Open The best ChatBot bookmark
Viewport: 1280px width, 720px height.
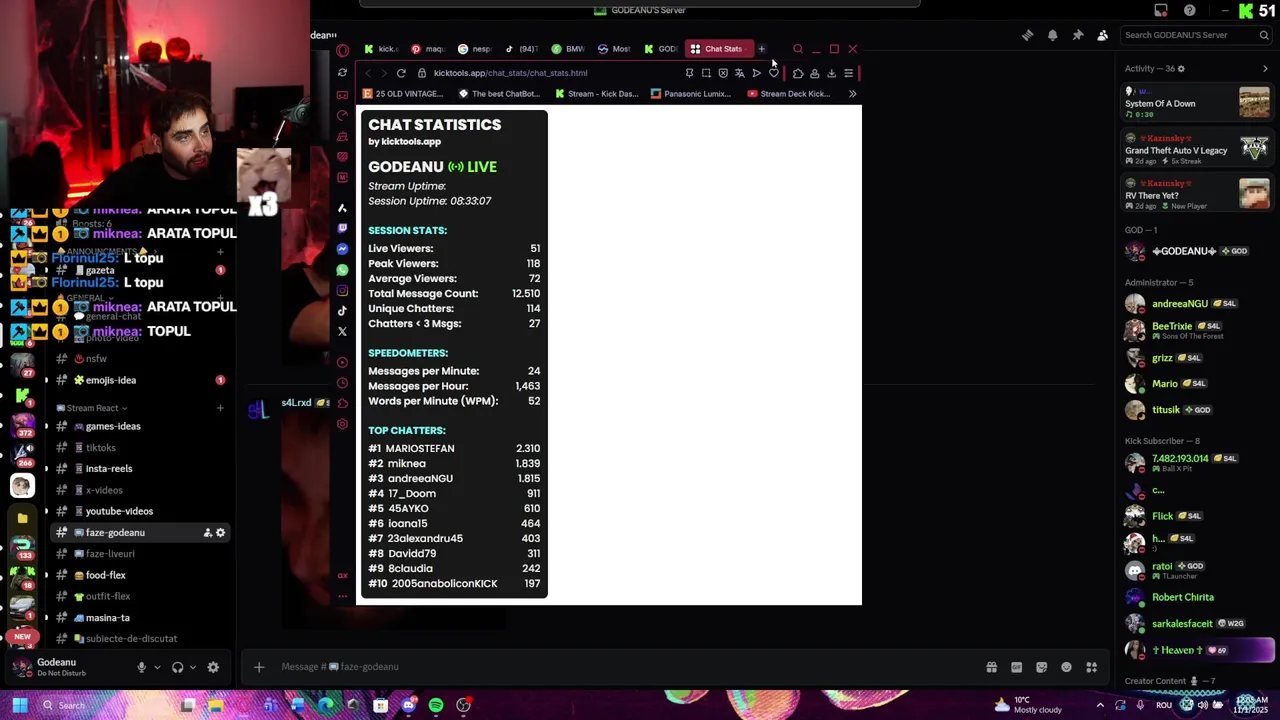pyautogui.click(x=499, y=94)
